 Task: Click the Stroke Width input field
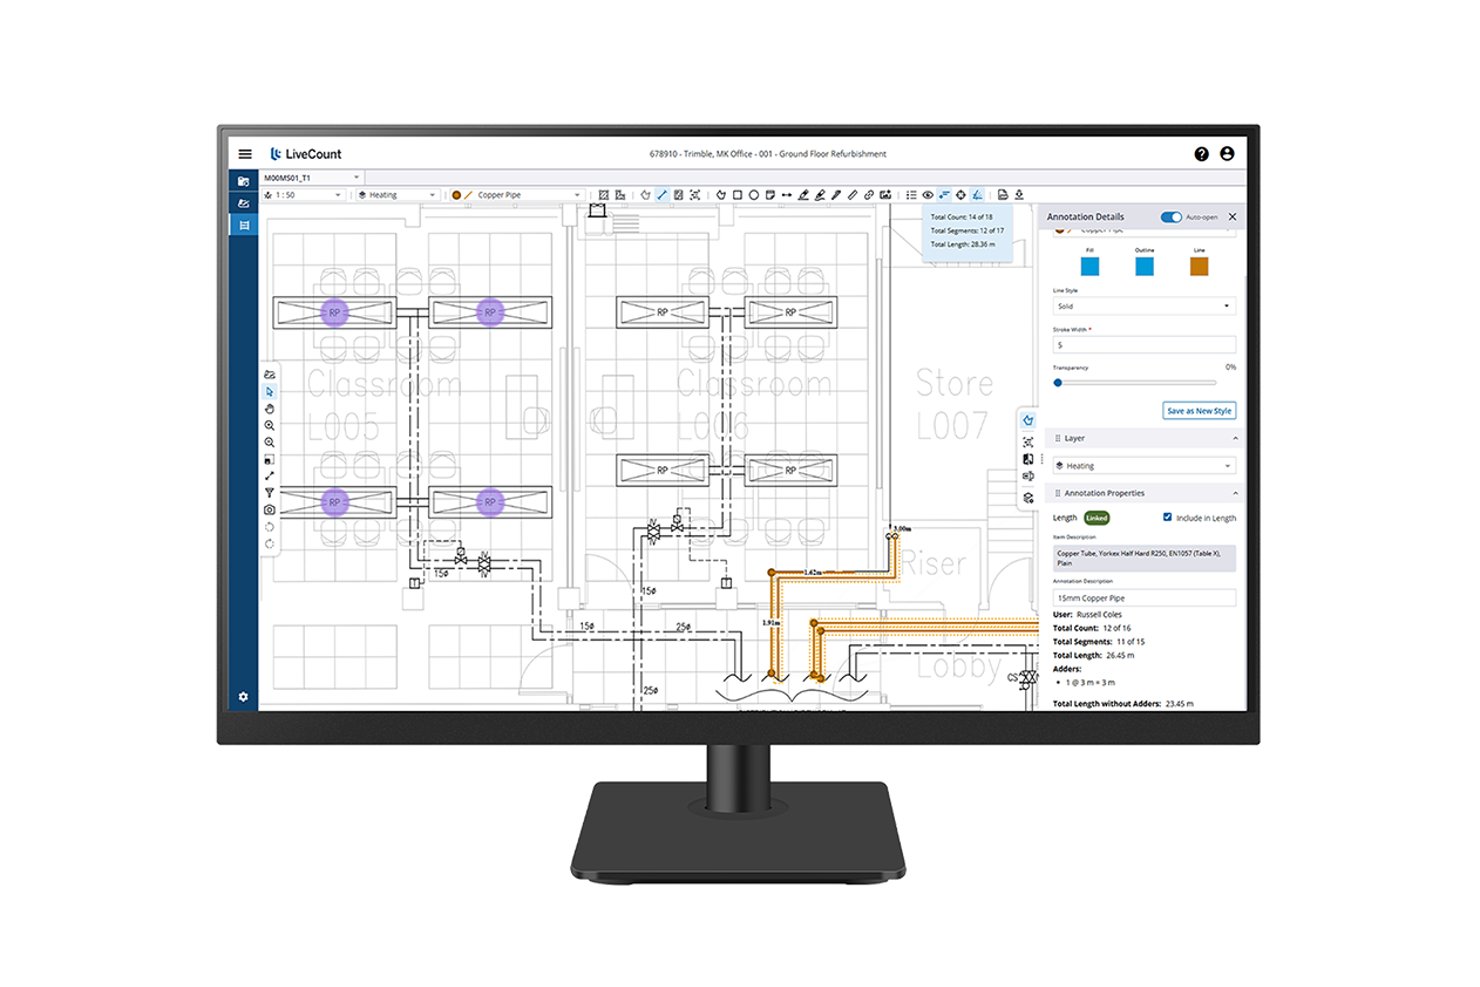(1144, 345)
